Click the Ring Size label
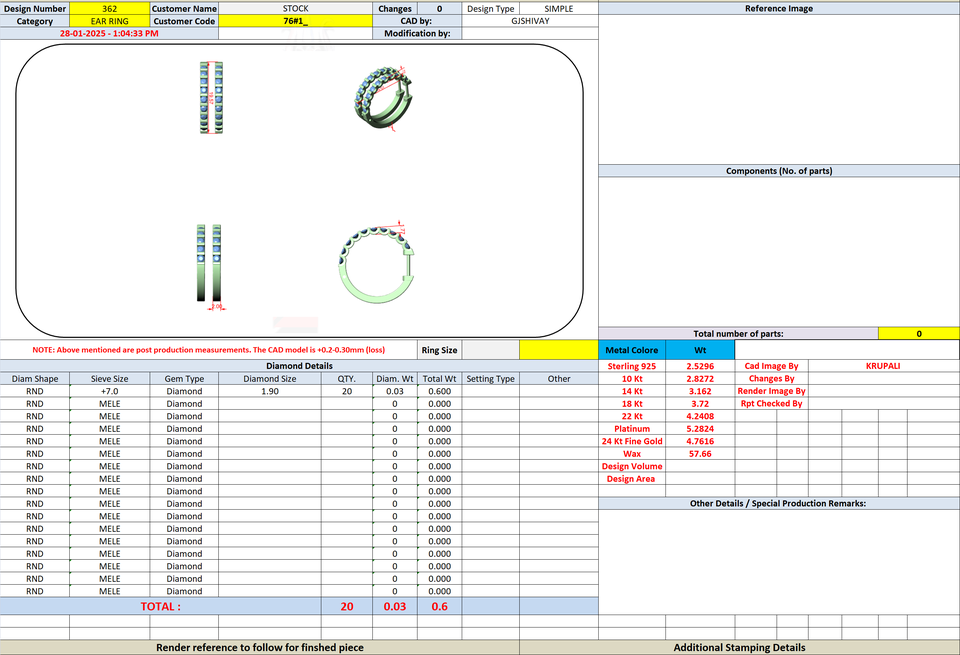The width and height of the screenshot is (960, 655). 439,350
